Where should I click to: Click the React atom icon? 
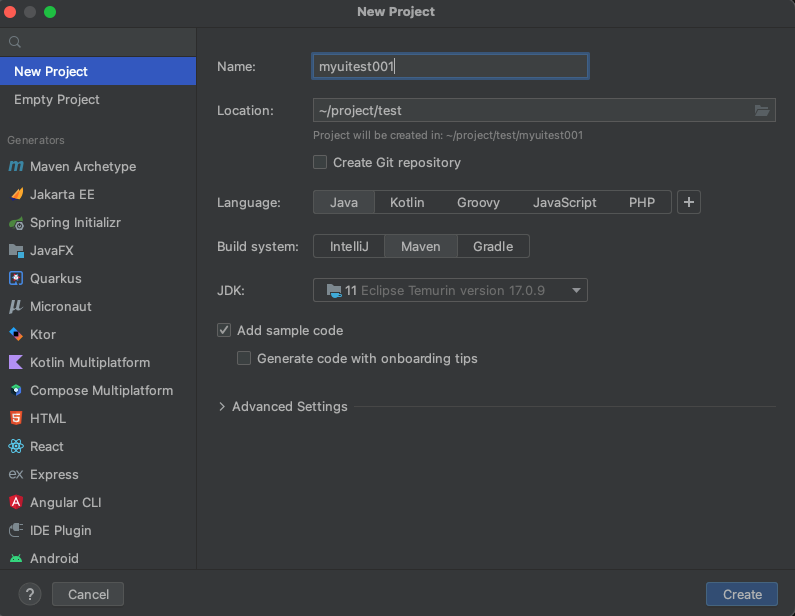16,446
